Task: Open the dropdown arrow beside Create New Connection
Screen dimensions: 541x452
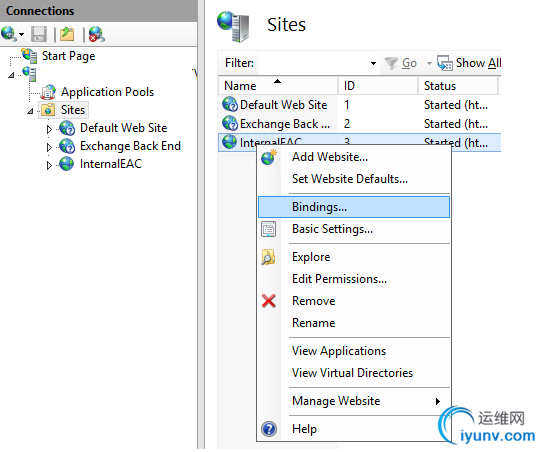Action: point(21,34)
